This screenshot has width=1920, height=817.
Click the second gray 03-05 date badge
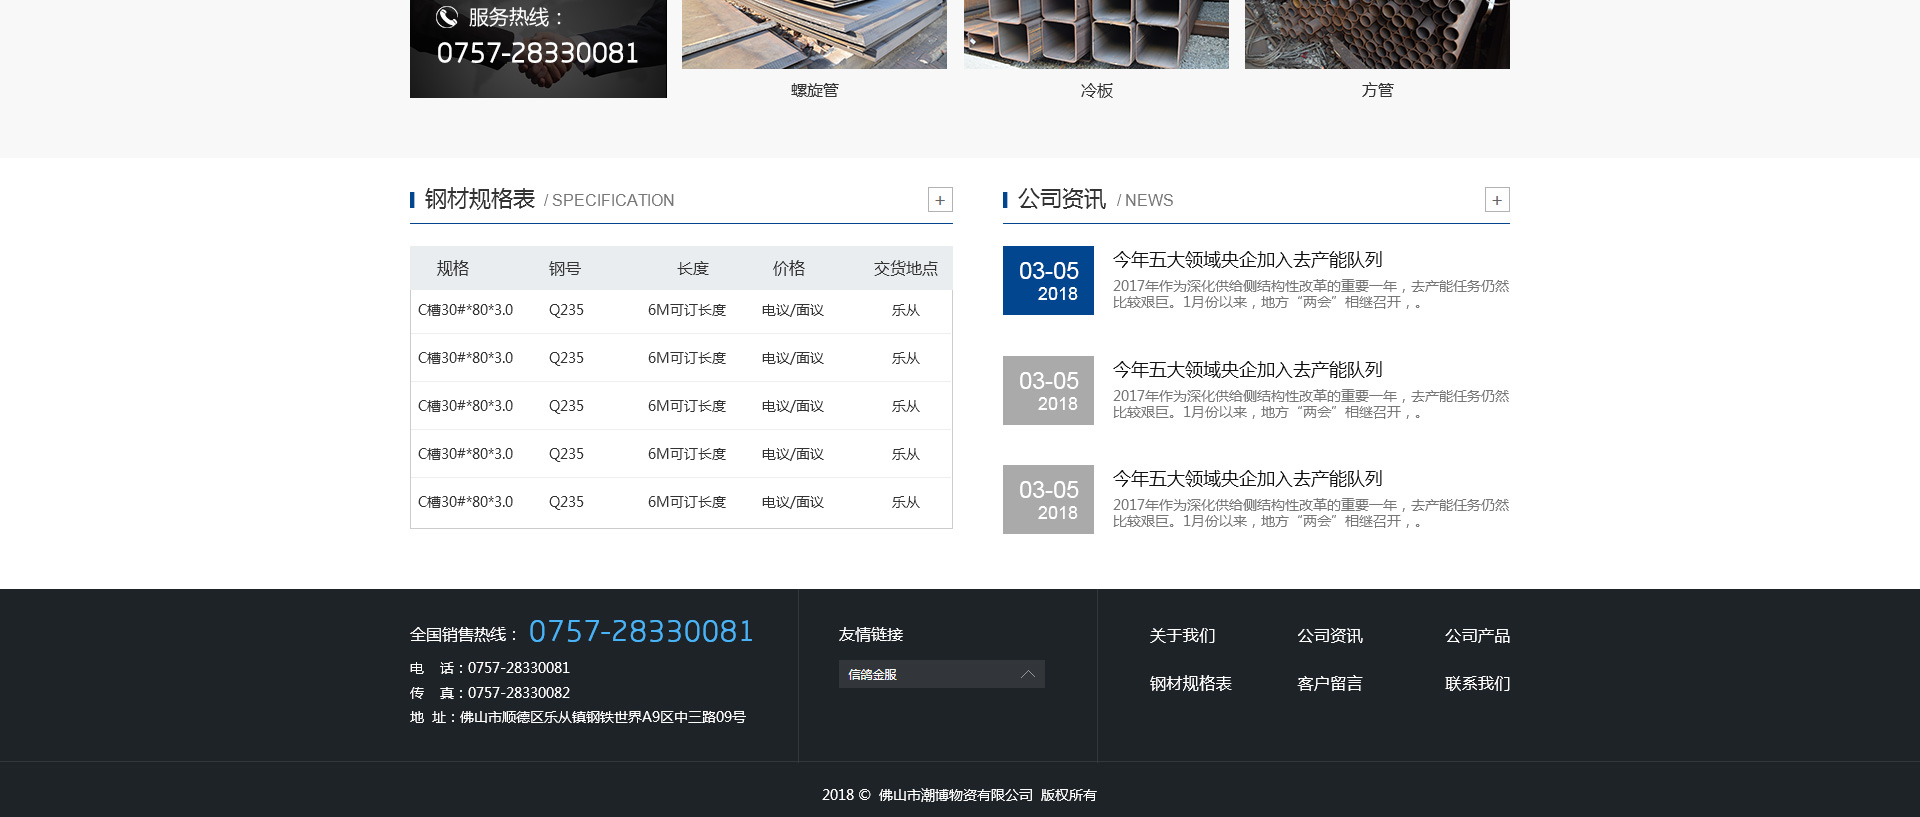1048,390
